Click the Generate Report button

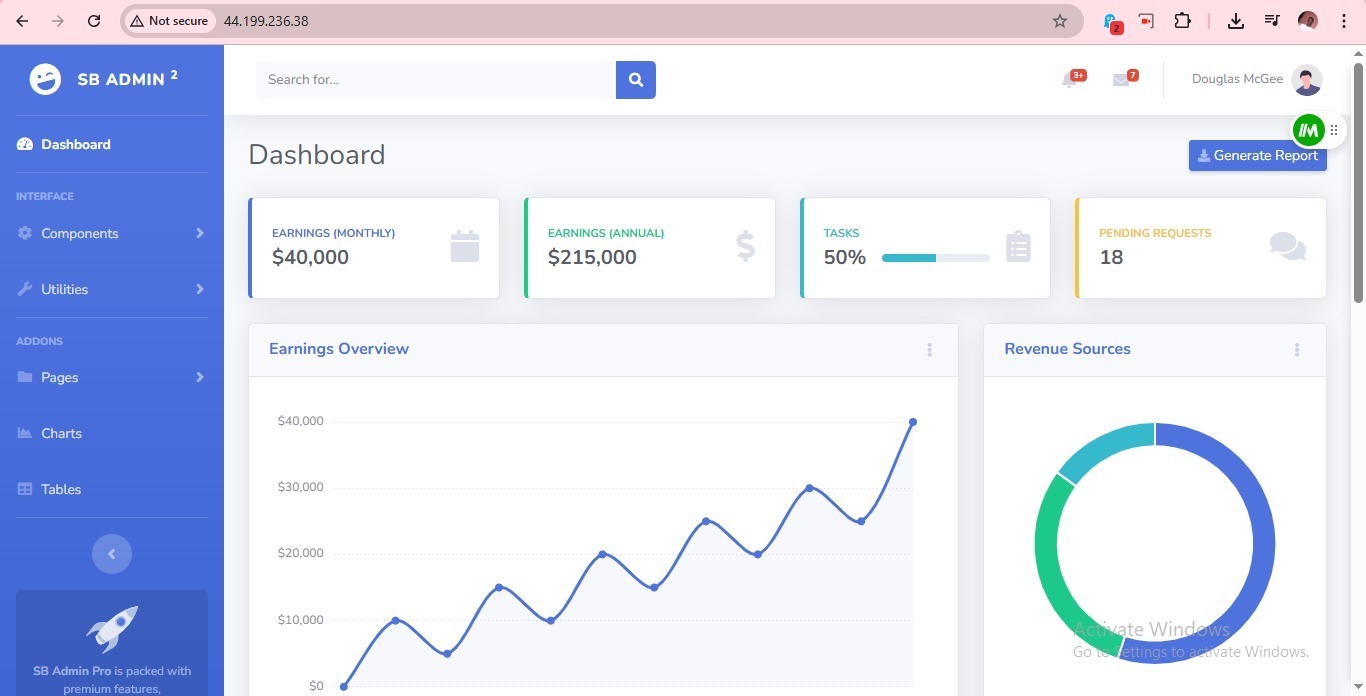[1258, 155]
